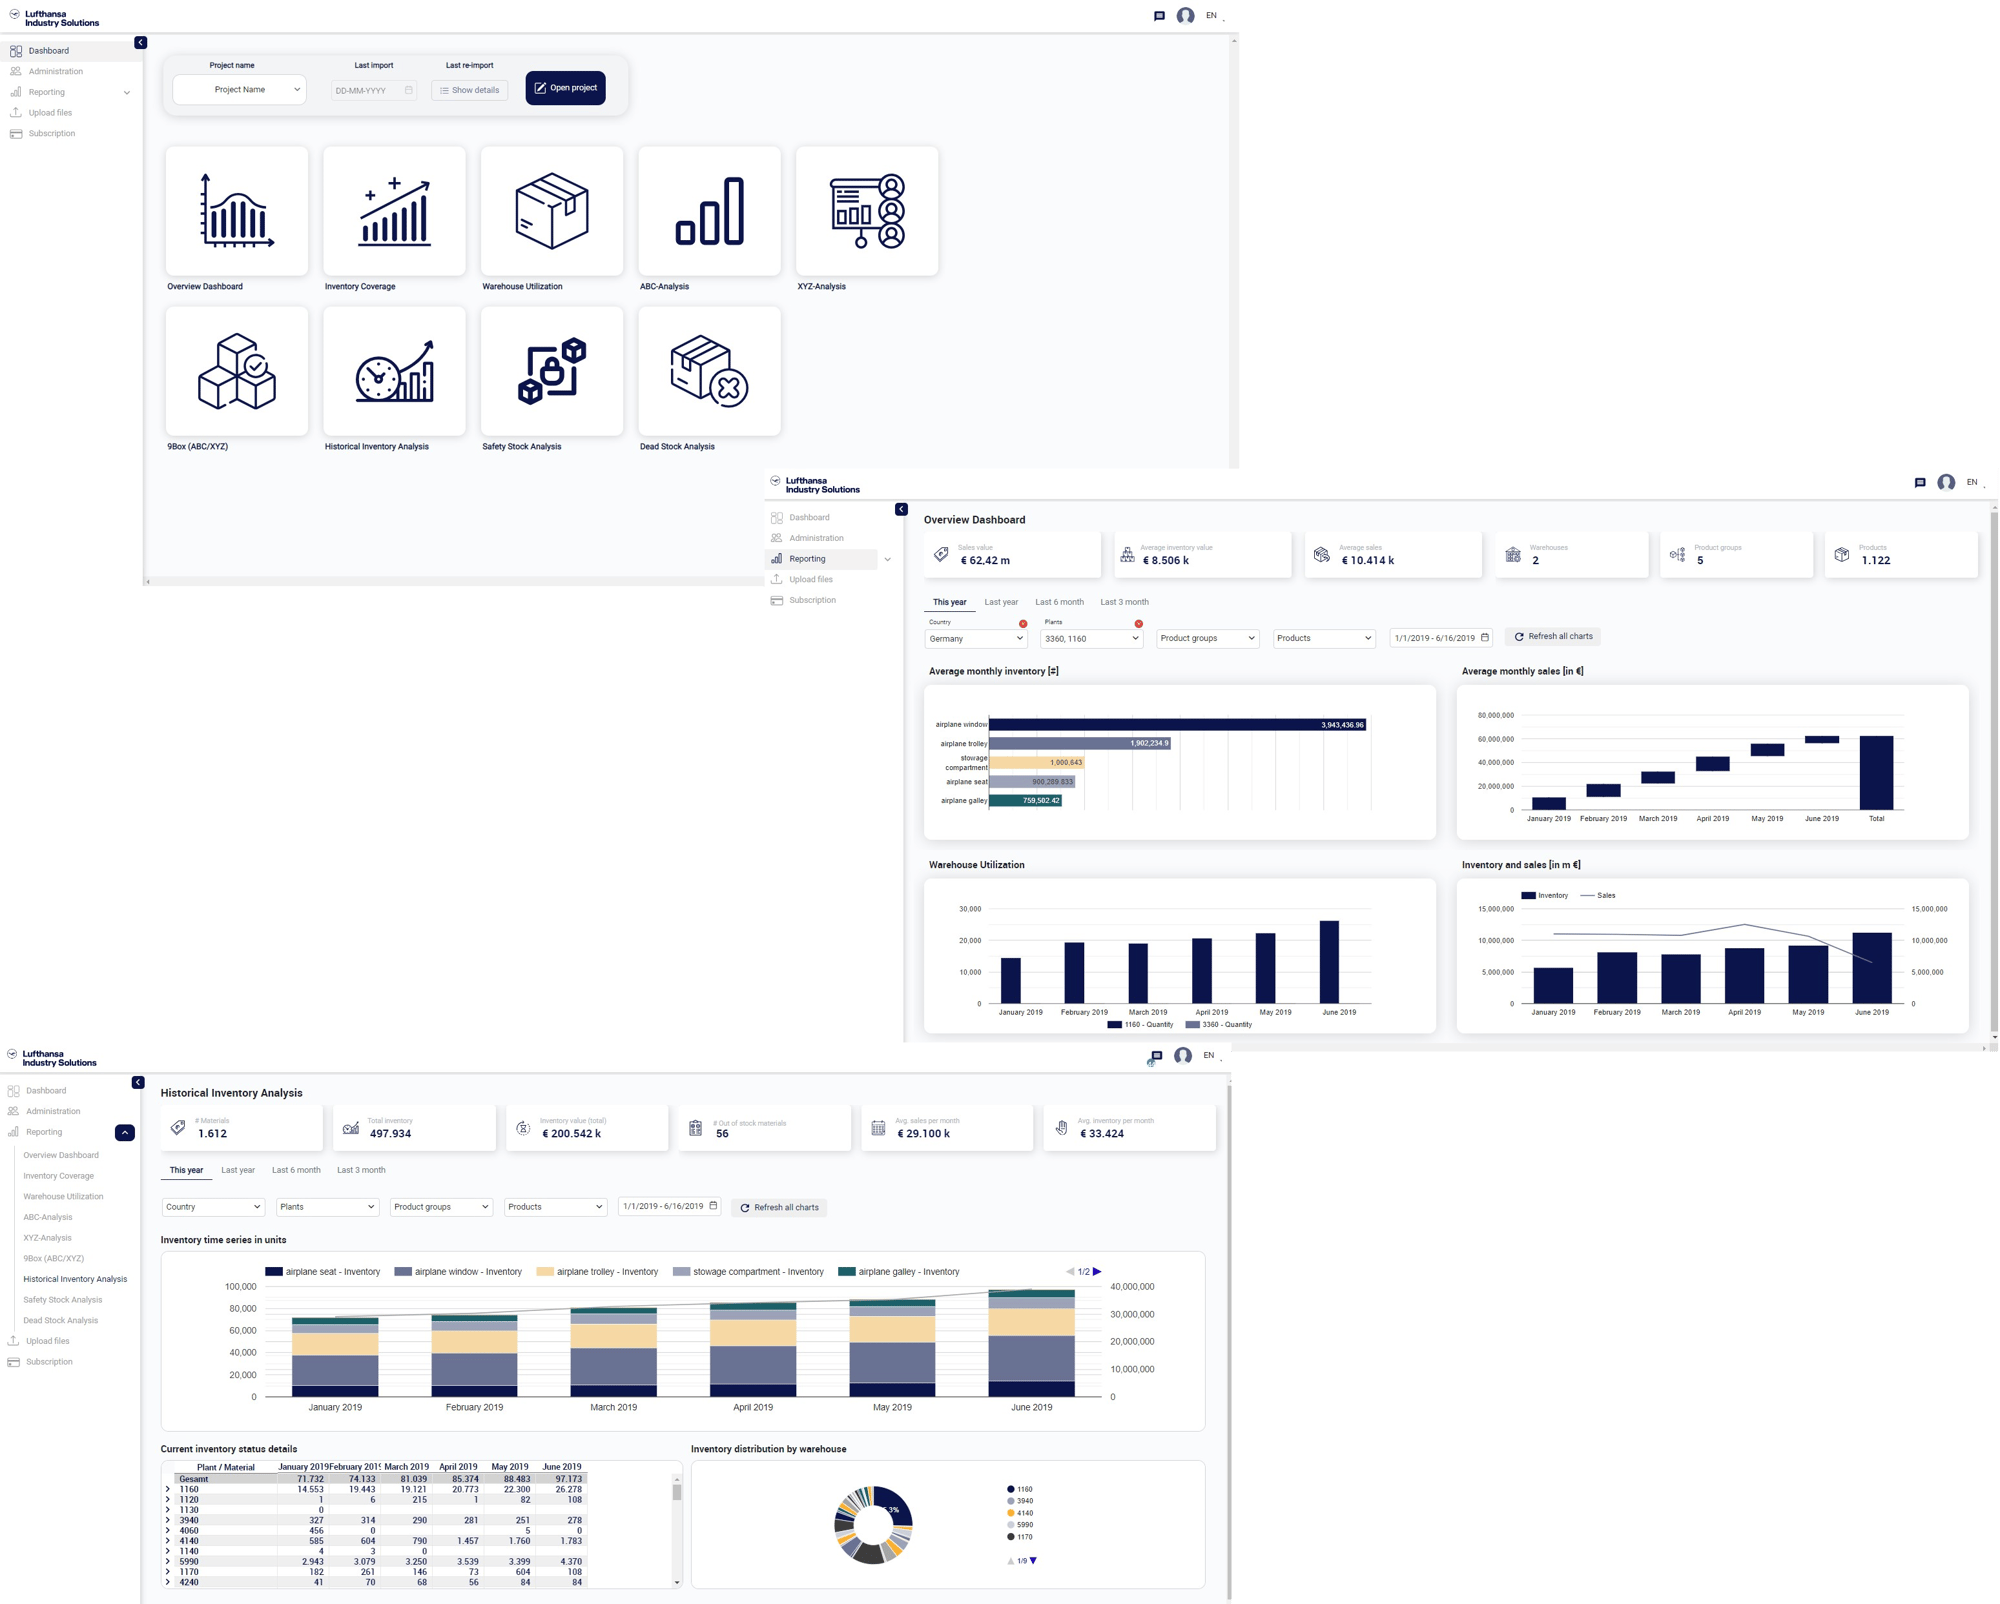Open Plants dropdown in Historical Inventory Analysis
Image resolution: width=2000 pixels, height=1604 pixels.
pos(327,1207)
